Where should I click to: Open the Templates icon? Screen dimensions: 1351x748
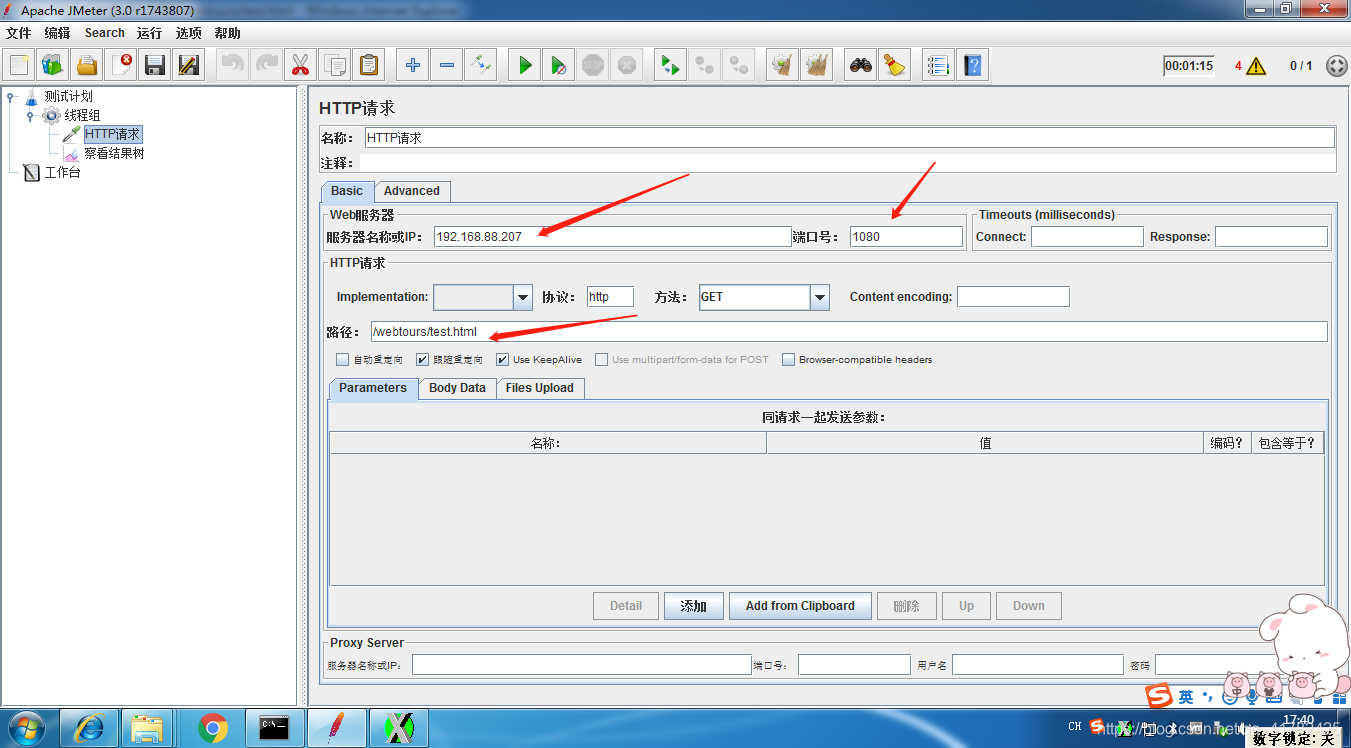tap(53, 66)
